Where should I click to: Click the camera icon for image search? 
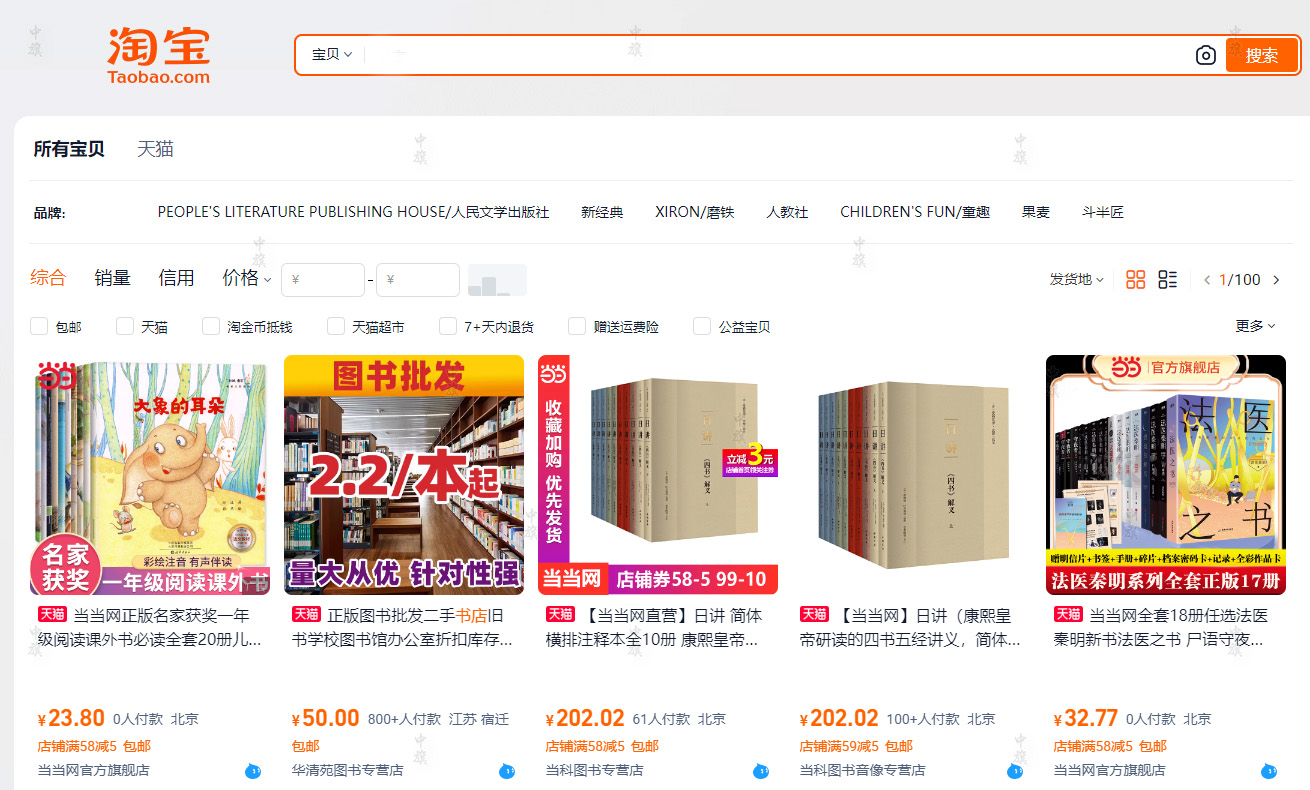(x=1204, y=55)
